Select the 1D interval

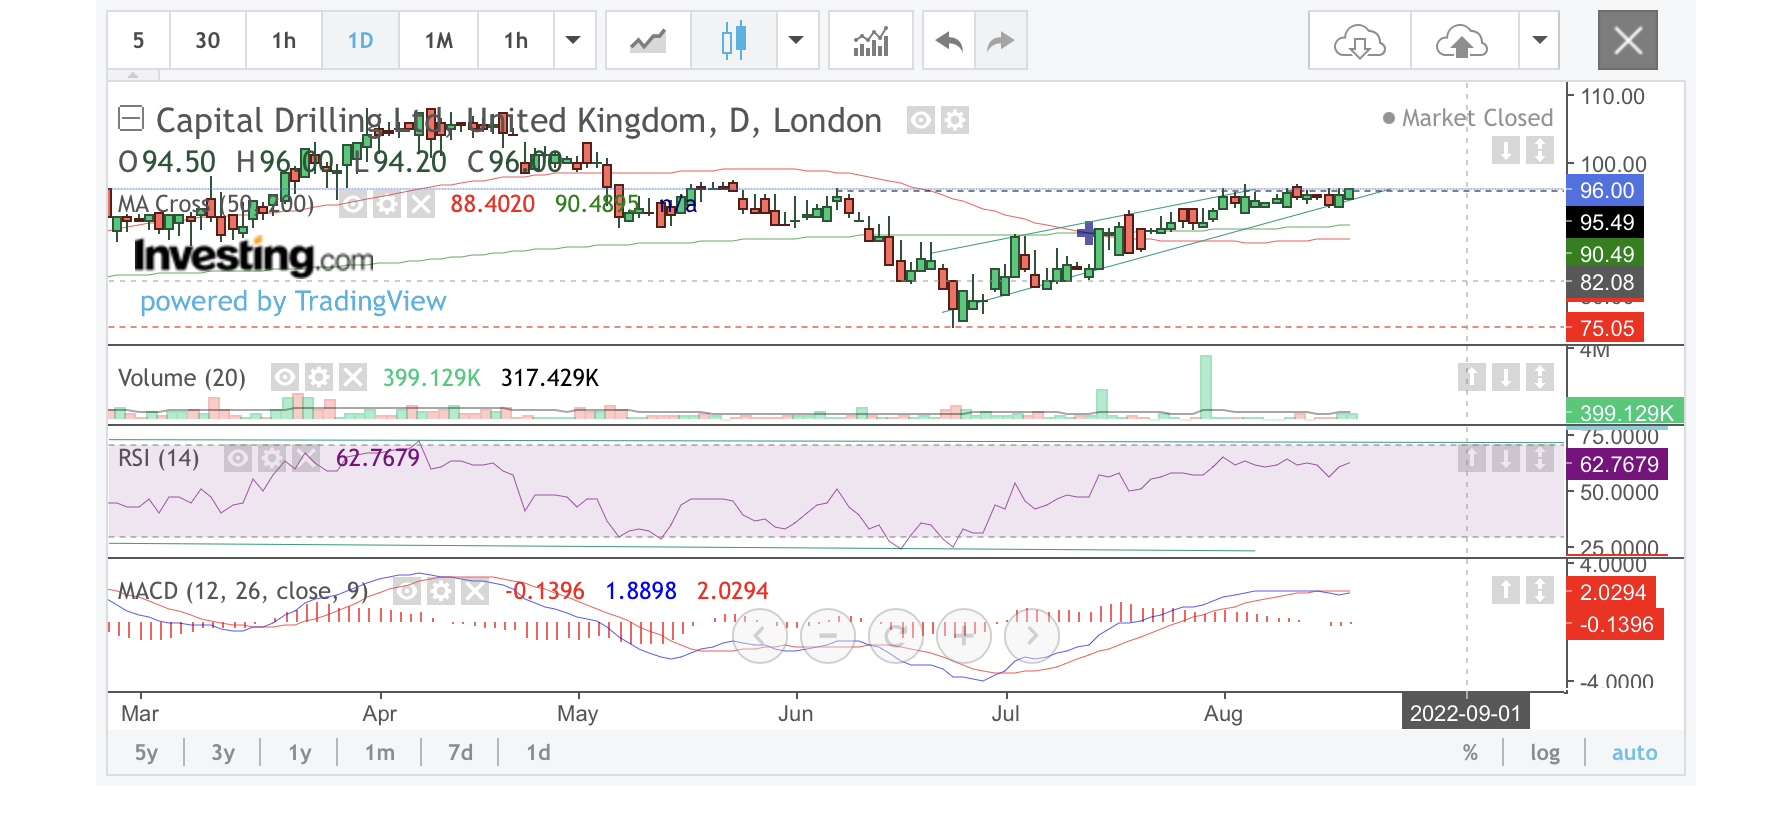360,41
